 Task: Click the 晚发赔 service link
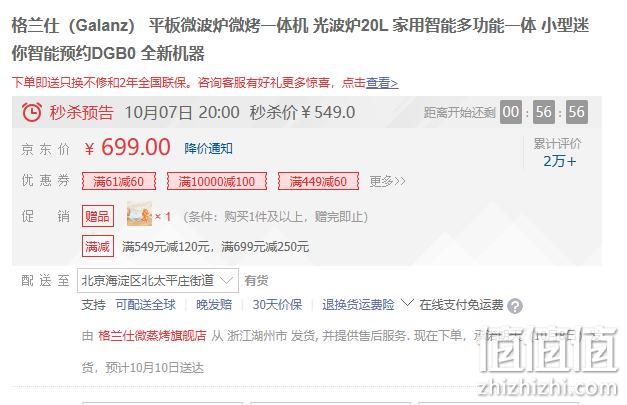coord(214,305)
